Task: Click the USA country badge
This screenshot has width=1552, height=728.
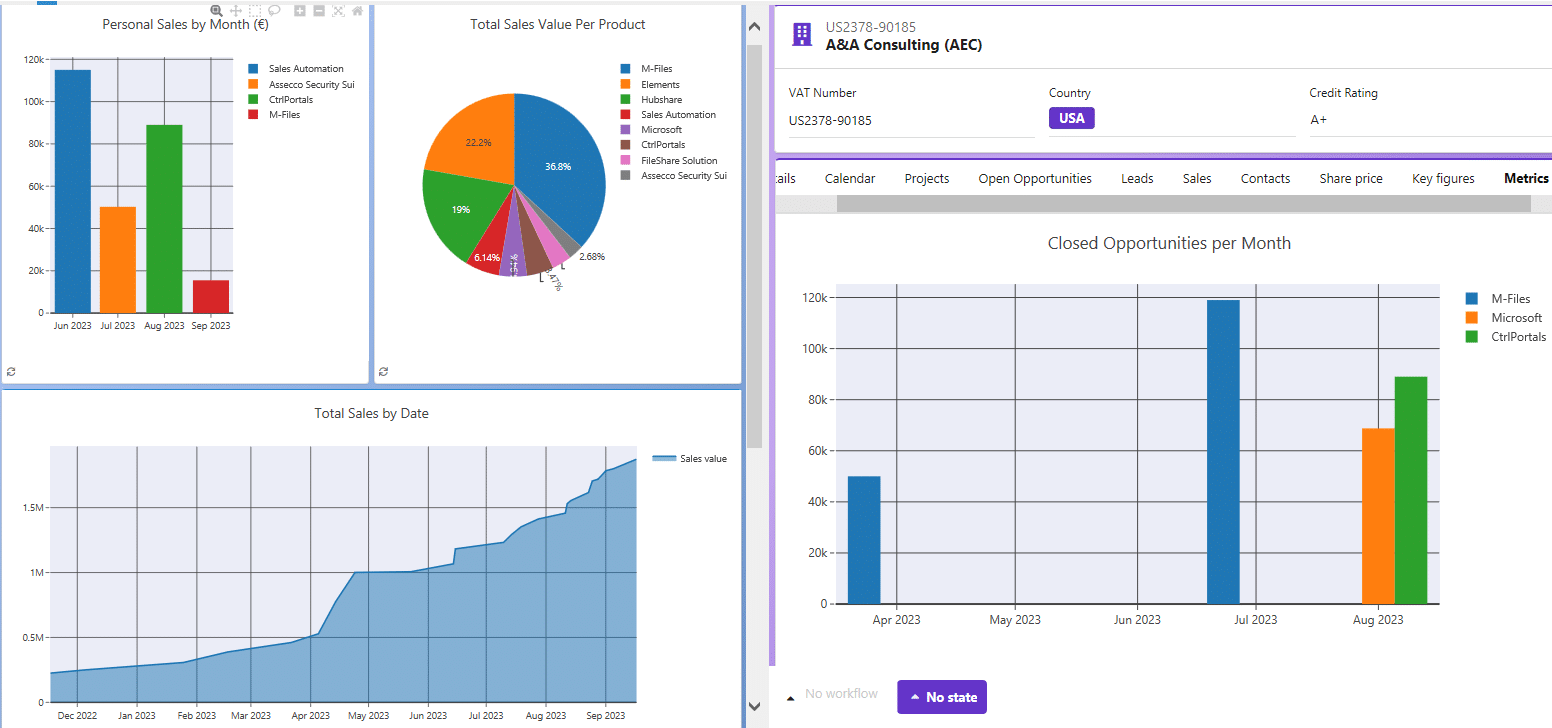Action: (1071, 118)
